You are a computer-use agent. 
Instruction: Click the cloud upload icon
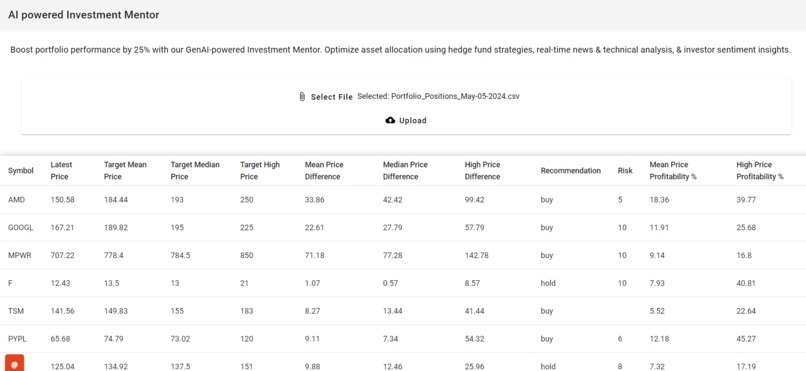pos(390,120)
